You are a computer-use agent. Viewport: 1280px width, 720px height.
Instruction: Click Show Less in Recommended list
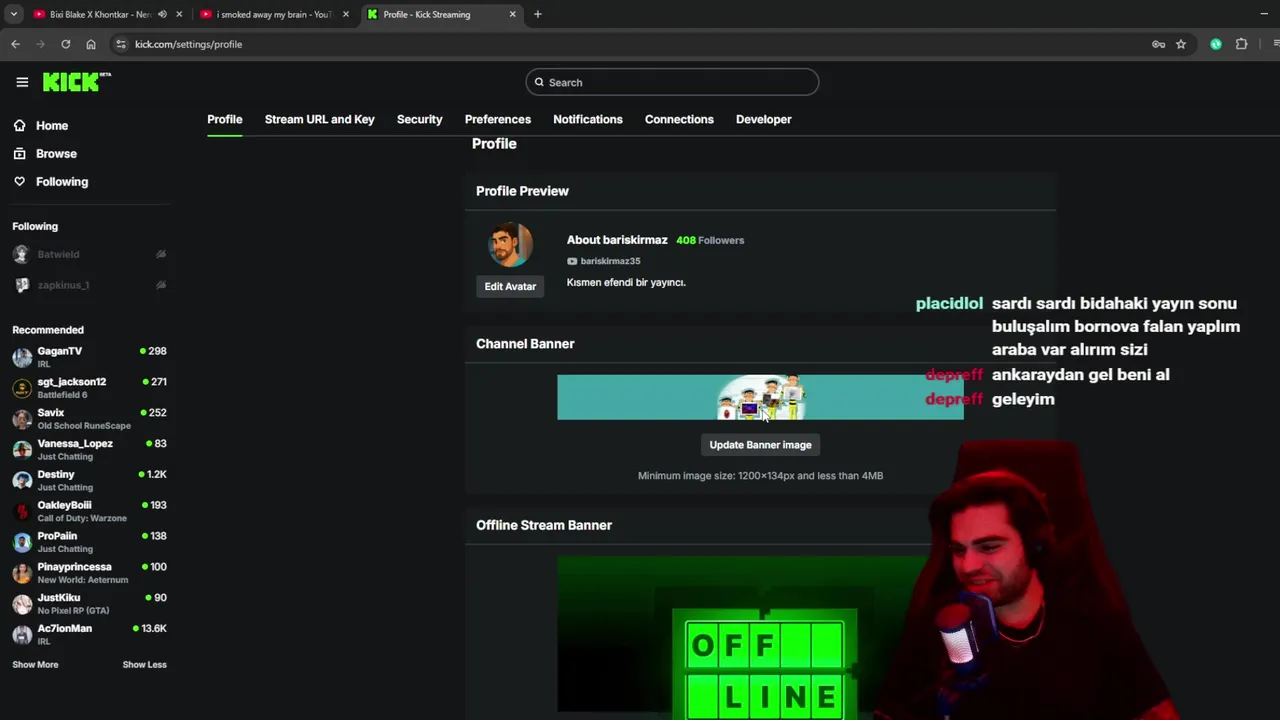click(x=145, y=665)
